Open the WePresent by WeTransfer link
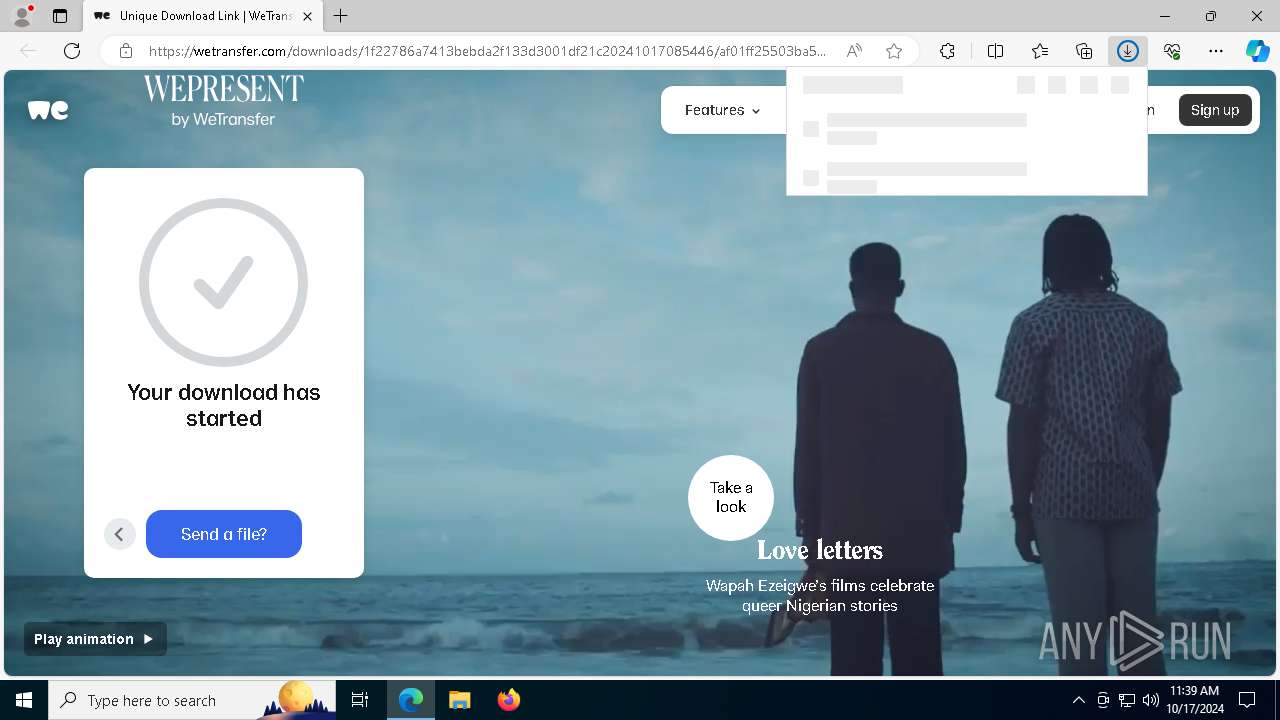The image size is (1280, 720). click(x=223, y=101)
